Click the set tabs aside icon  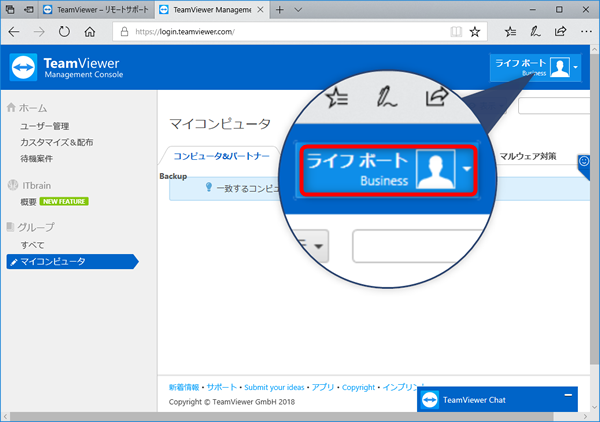[29, 10]
